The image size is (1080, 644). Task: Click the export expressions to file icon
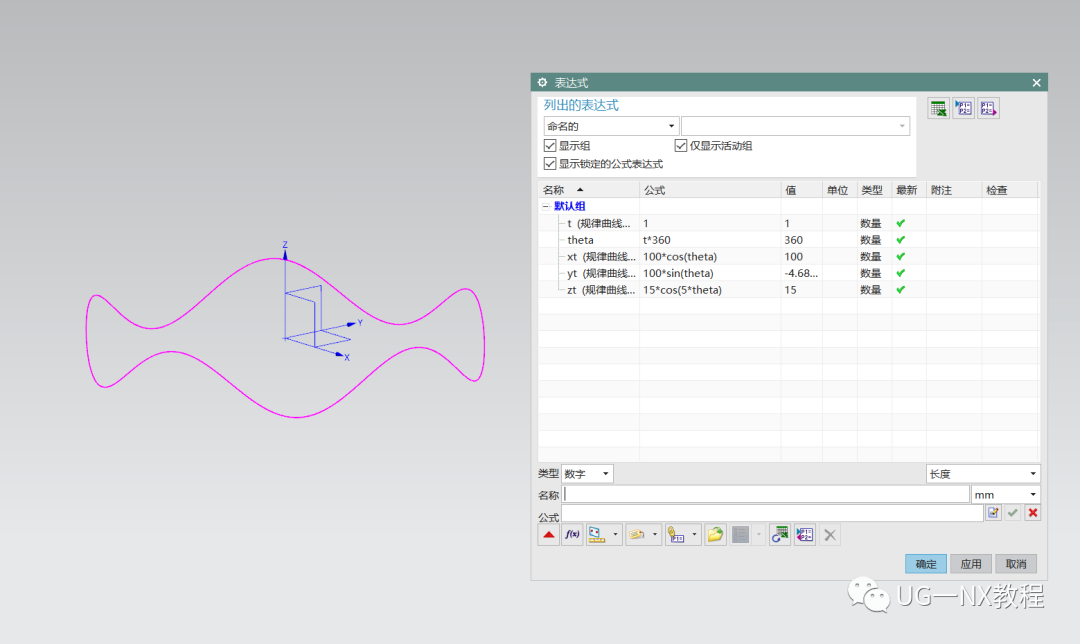coord(989,108)
